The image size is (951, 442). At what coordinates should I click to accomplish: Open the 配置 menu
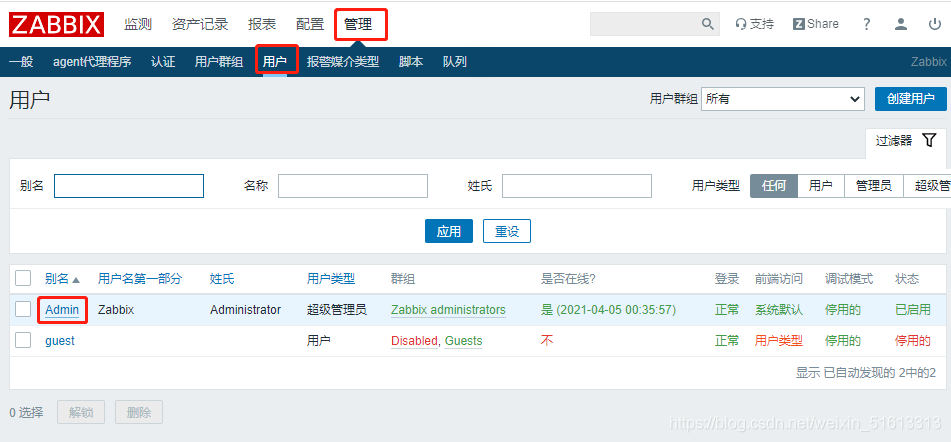(x=310, y=24)
